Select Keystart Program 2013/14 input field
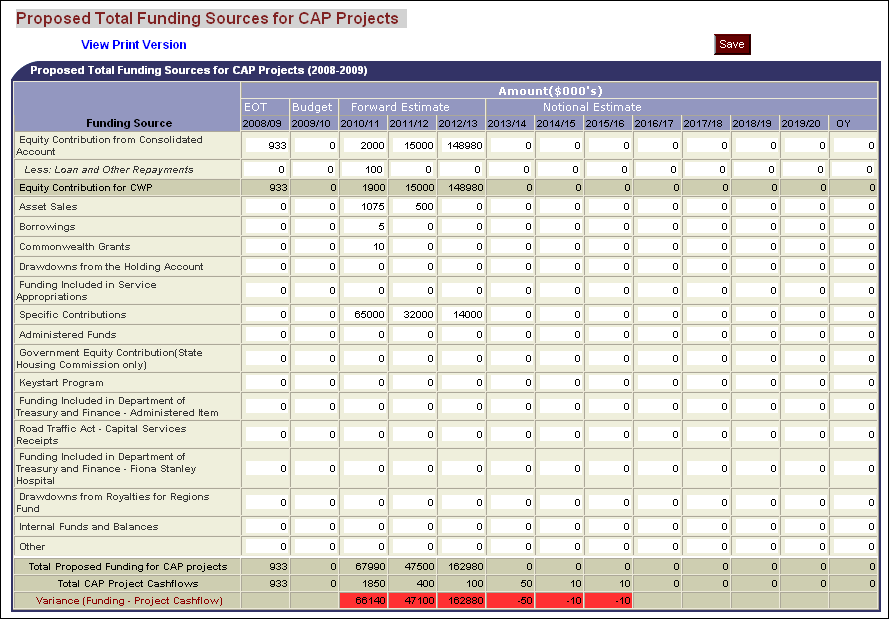The height and width of the screenshot is (619, 889). (510, 383)
